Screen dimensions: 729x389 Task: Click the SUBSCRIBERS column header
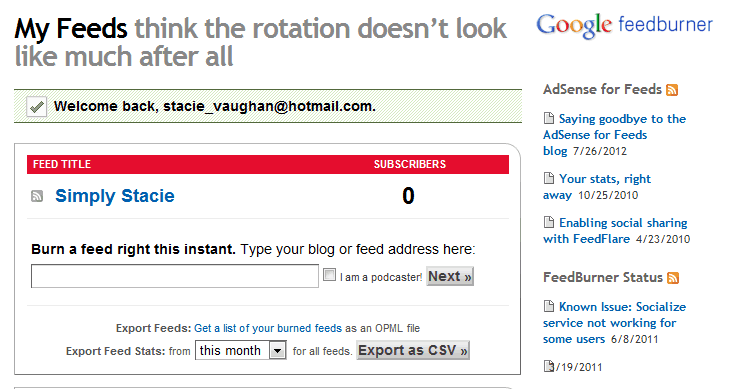(410, 164)
